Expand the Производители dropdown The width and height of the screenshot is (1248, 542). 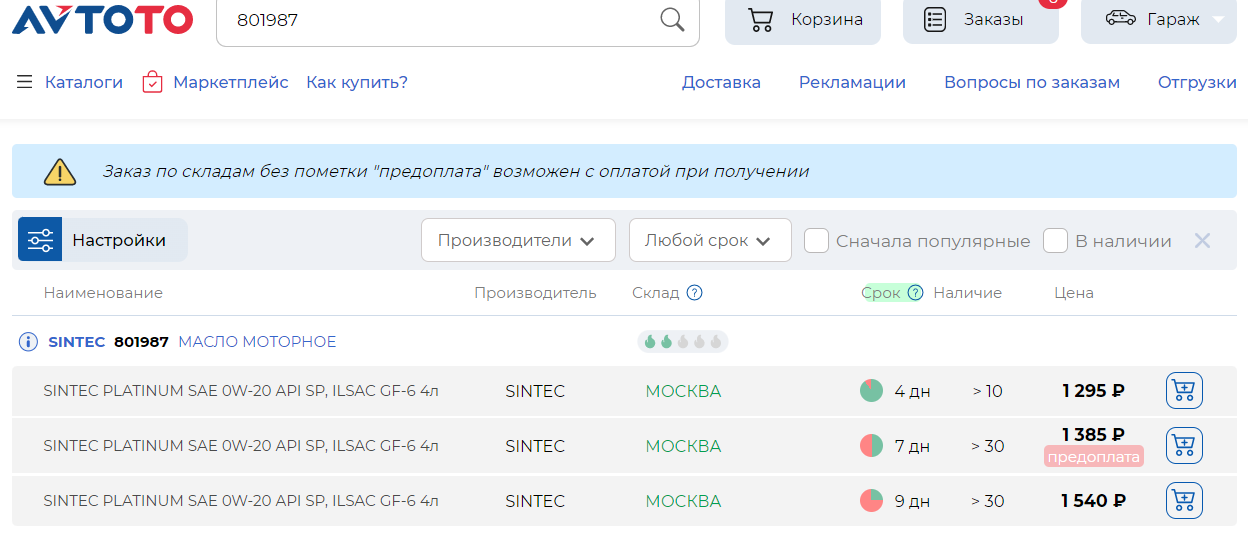[x=518, y=240]
